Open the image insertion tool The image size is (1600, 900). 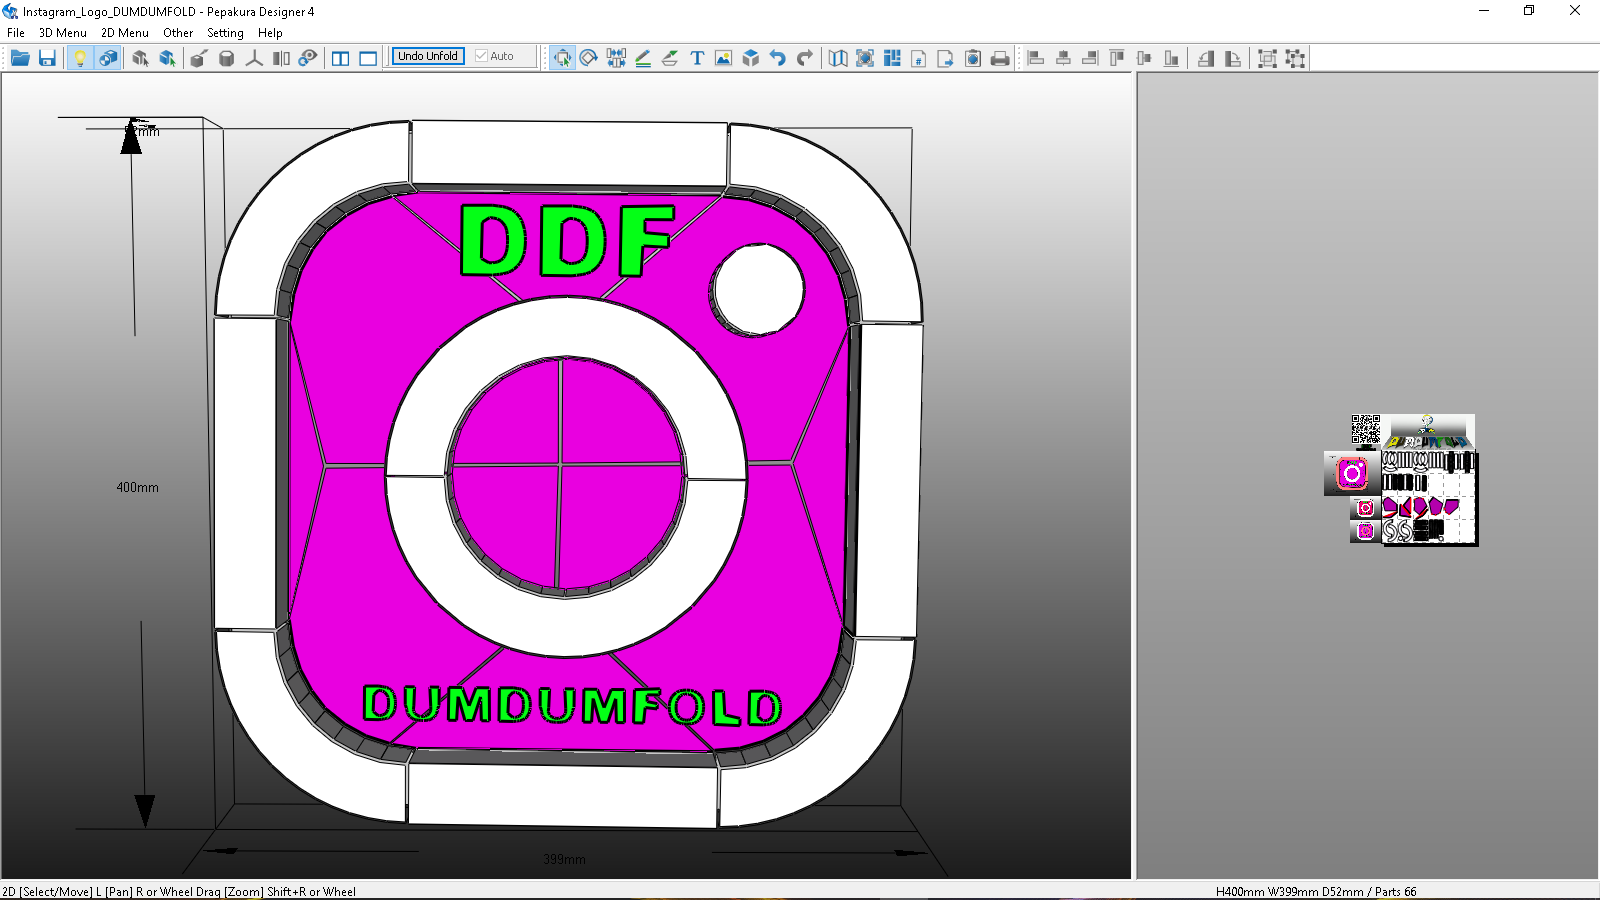(722, 57)
